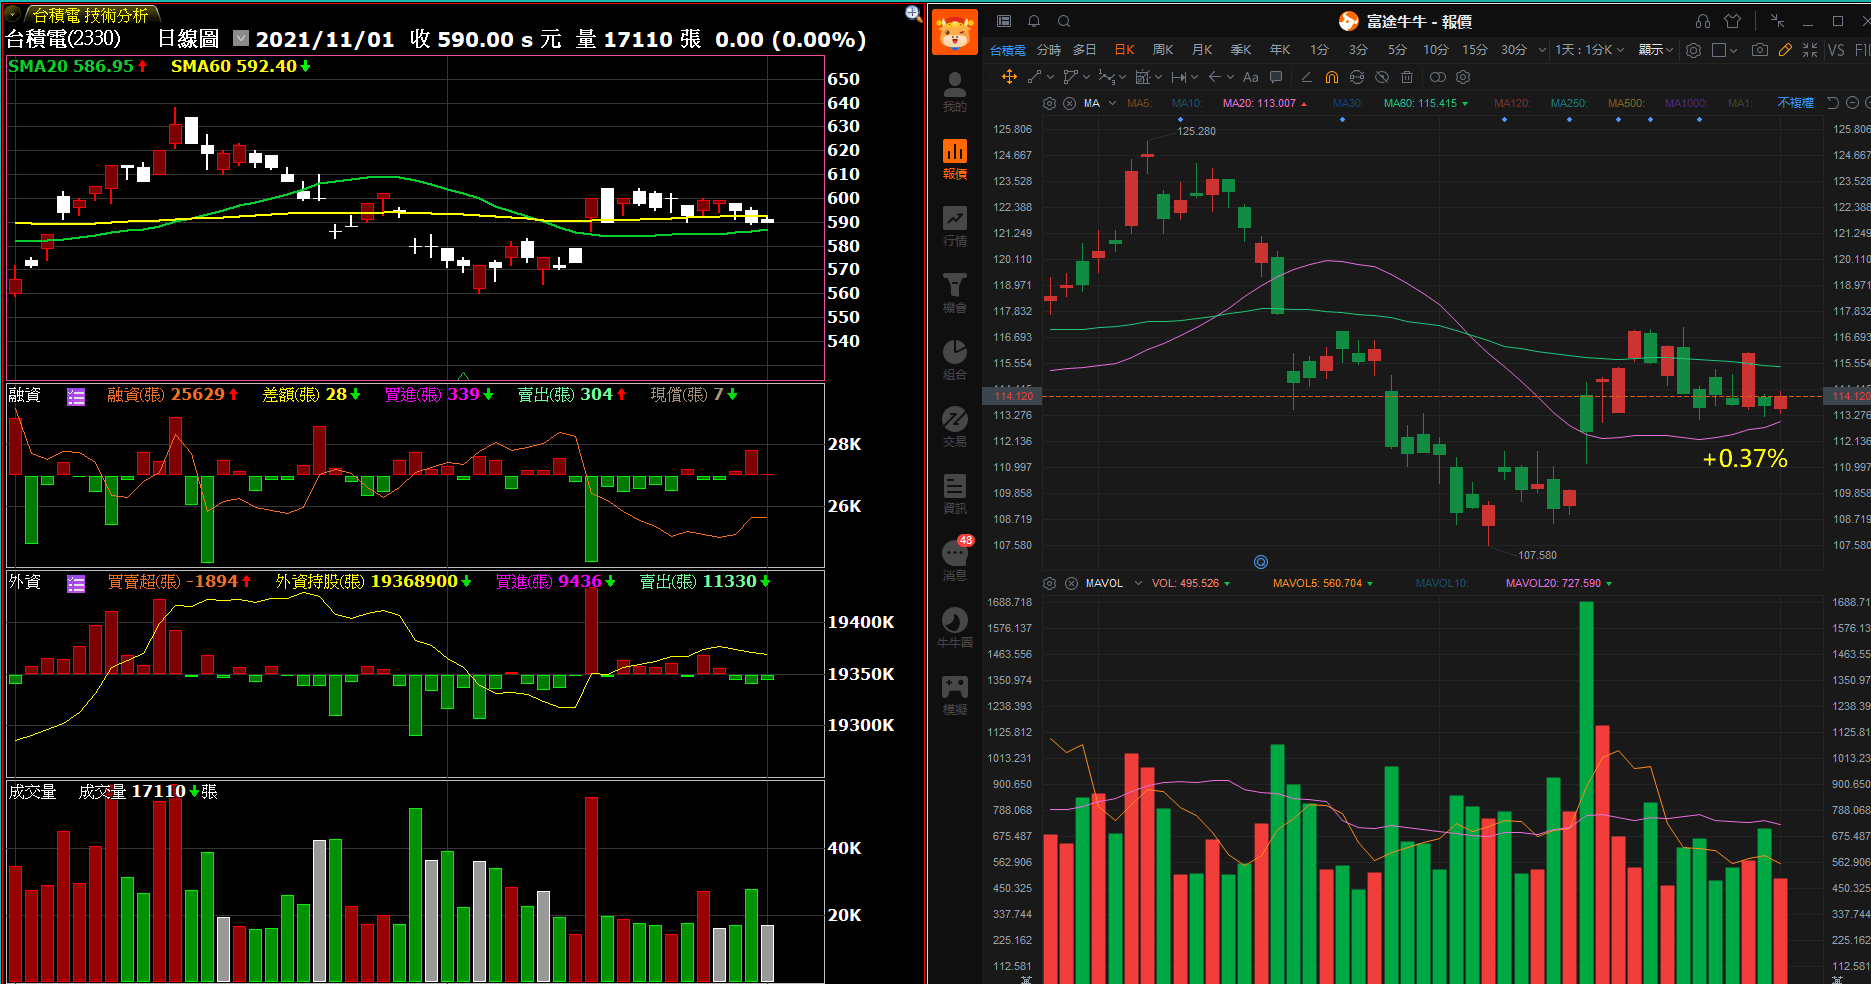Switch to 5分 chart tab

tap(1397, 50)
